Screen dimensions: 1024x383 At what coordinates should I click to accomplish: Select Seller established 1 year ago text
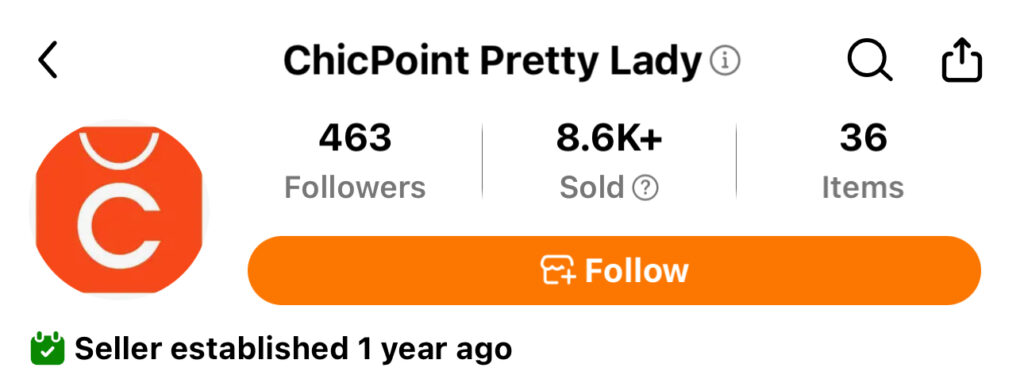pyautogui.click(x=293, y=349)
